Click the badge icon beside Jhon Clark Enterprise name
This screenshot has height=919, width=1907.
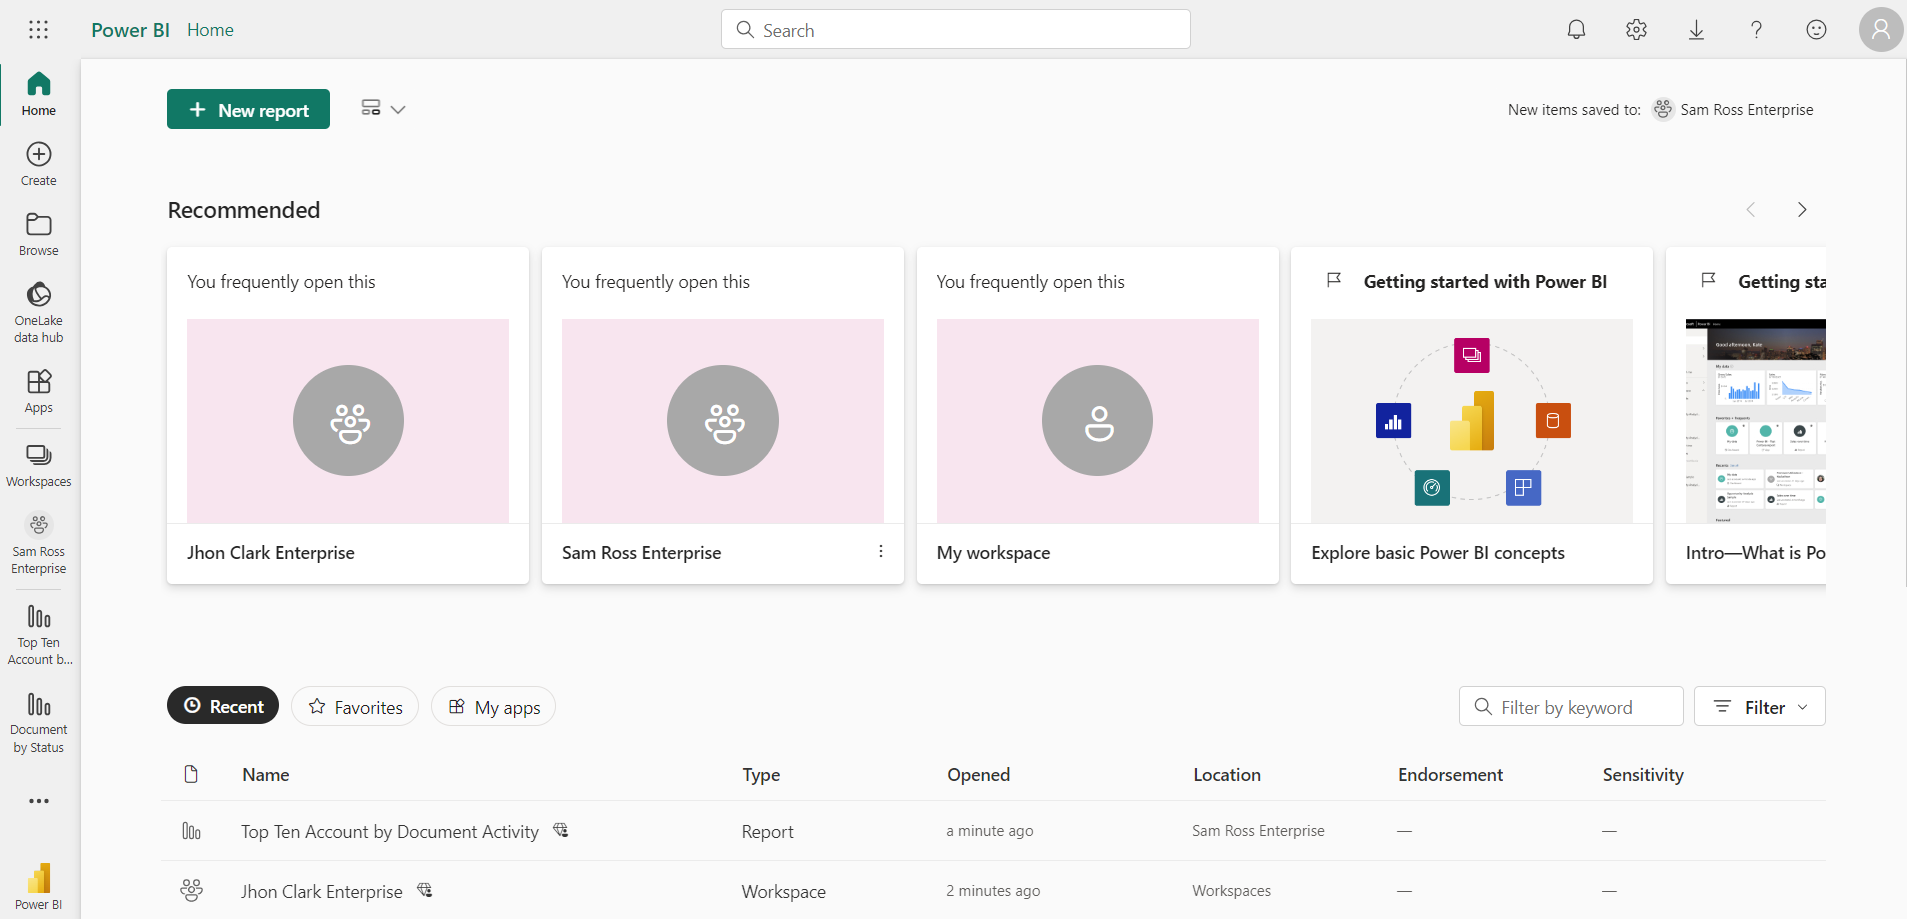tap(425, 890)
